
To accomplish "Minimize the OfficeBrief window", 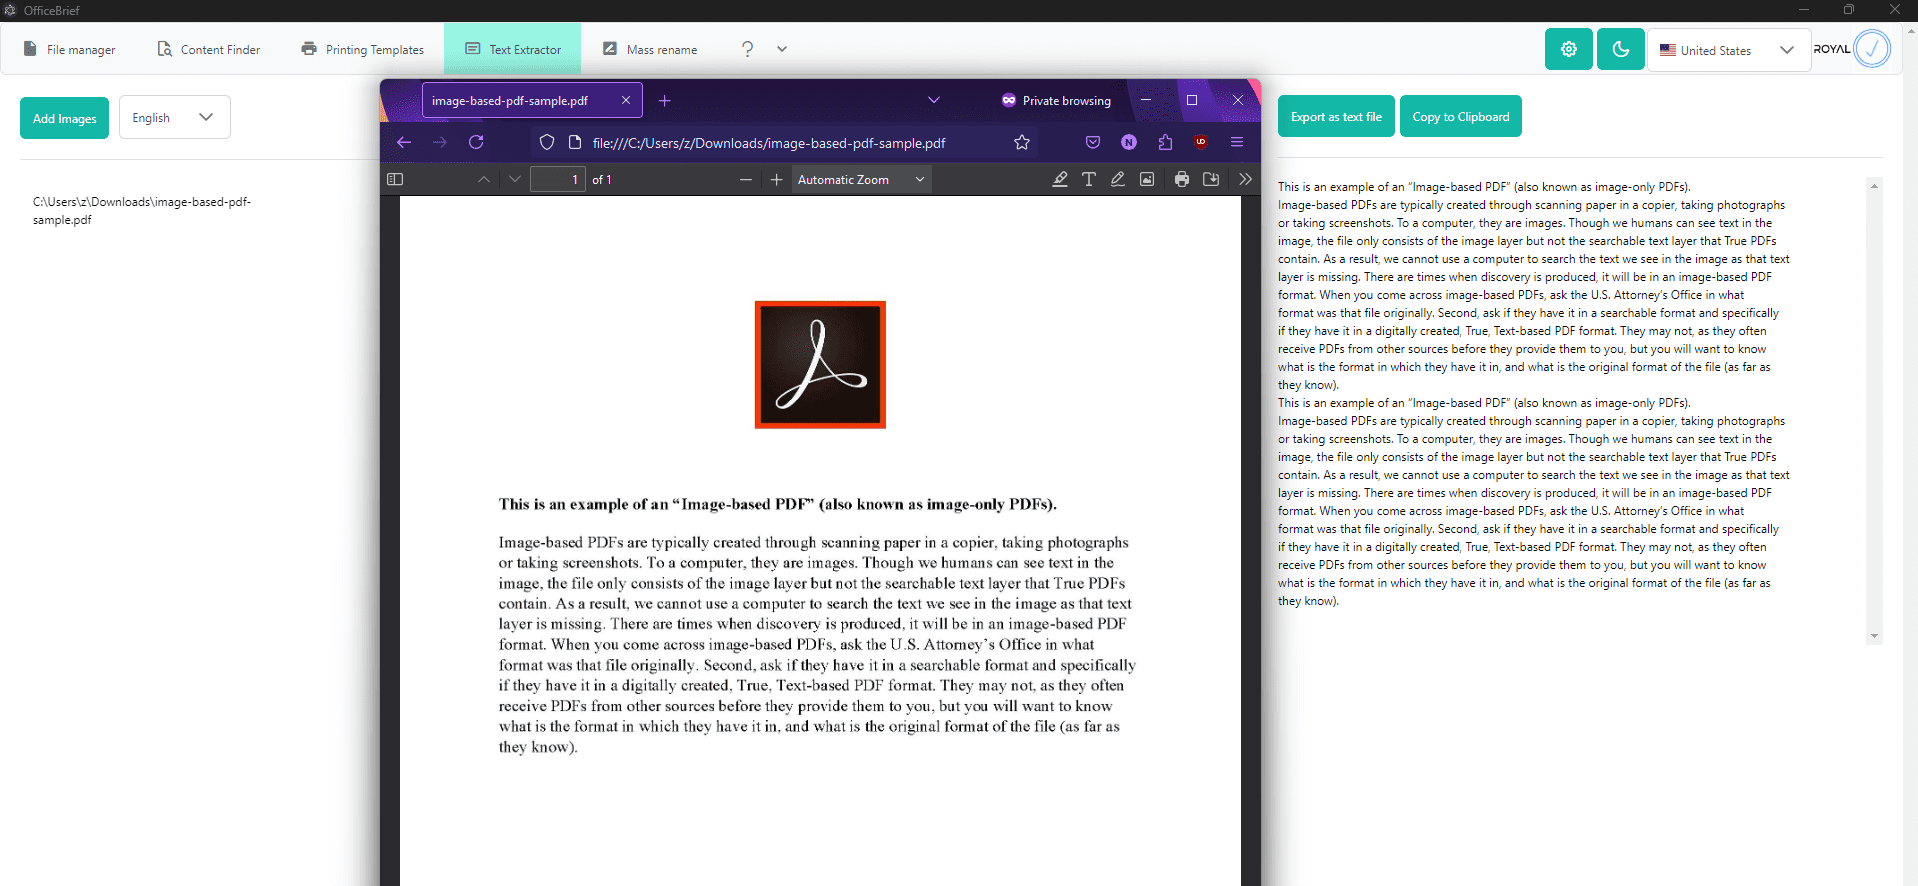I will (x=1804, y=10).
